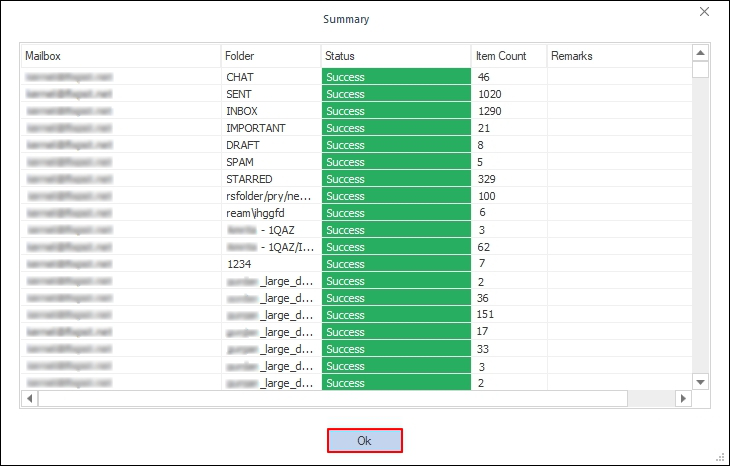Click the item count 7 in 1234 row
This screenshot has width=730, height=466.
coord(482,263)
